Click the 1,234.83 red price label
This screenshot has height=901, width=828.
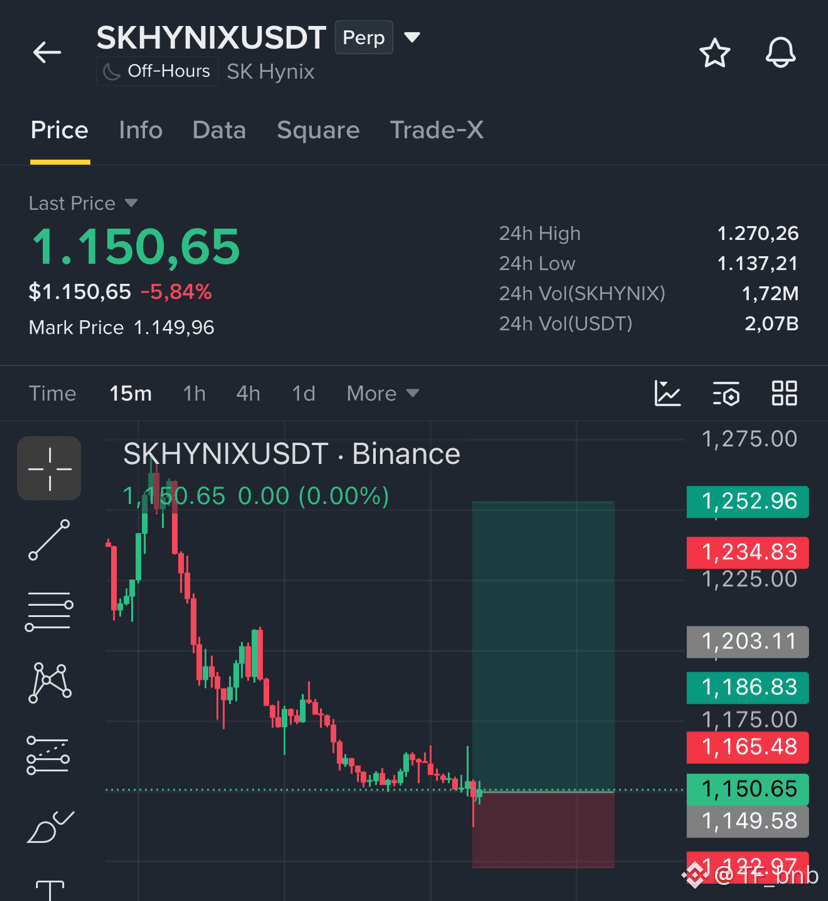point(748,553)
